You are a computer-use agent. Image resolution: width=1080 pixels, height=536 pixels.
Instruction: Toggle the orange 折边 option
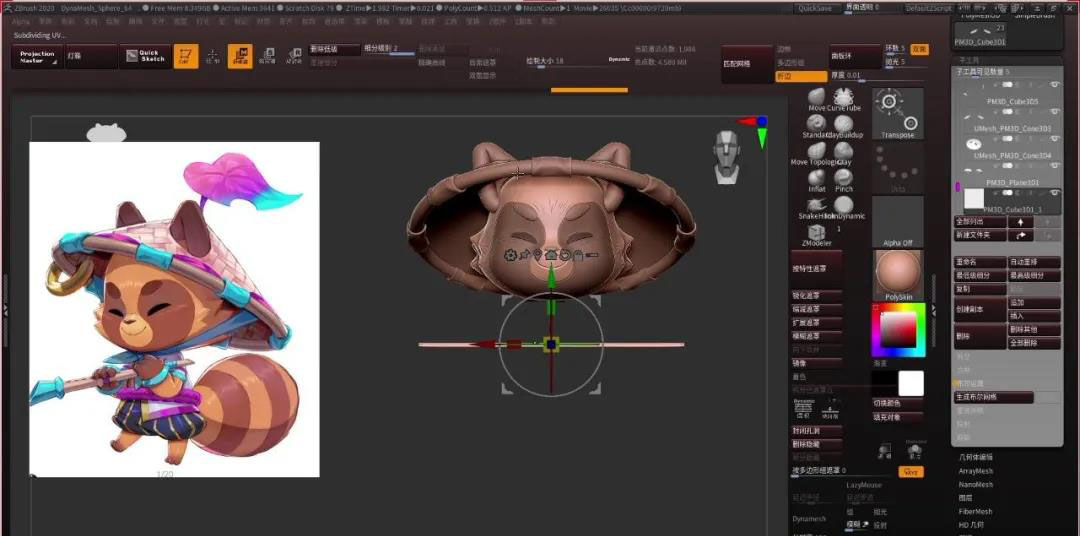click(x=801, y=76)
